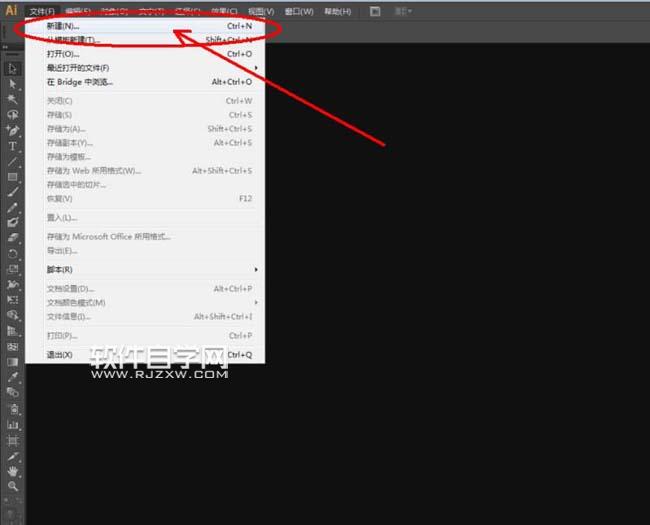Open the workspace switcher dropdown

403,11
